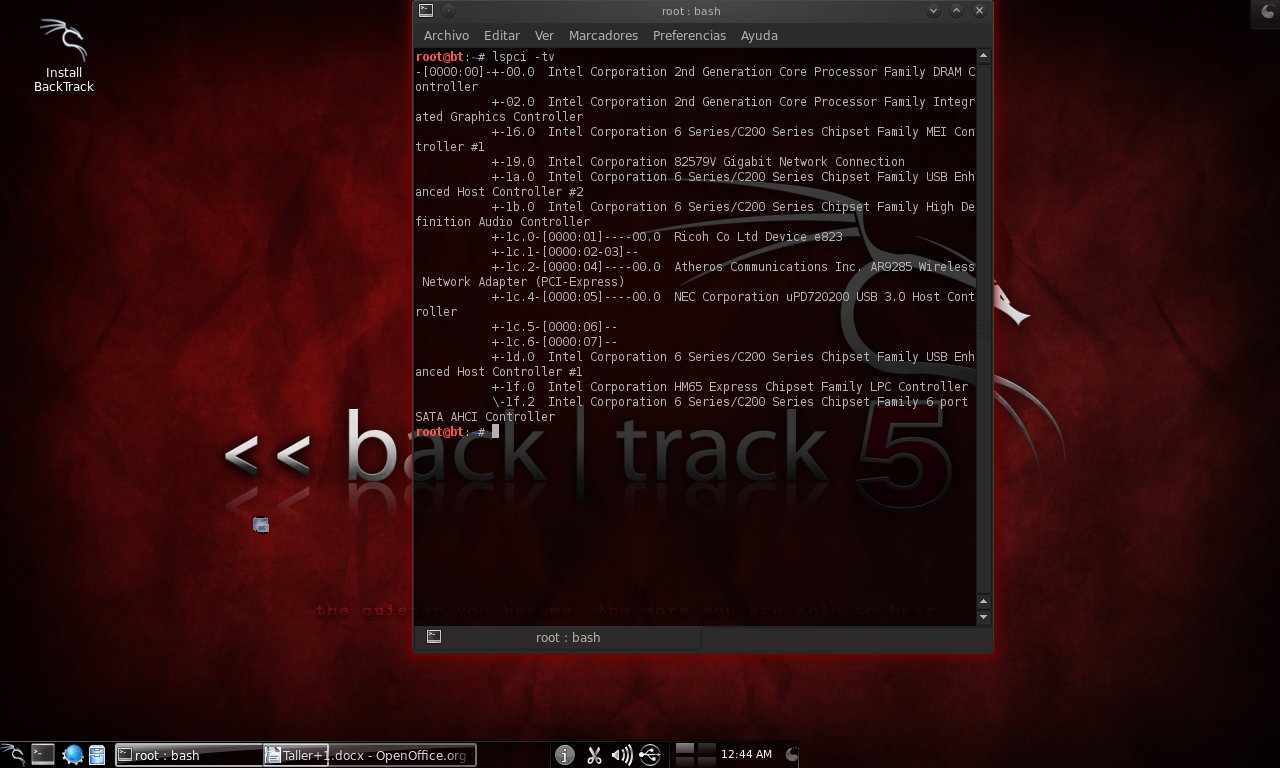1280x768 pixels.
Task: Maximize the Konsole window
Action: click(x=957, y=10)
